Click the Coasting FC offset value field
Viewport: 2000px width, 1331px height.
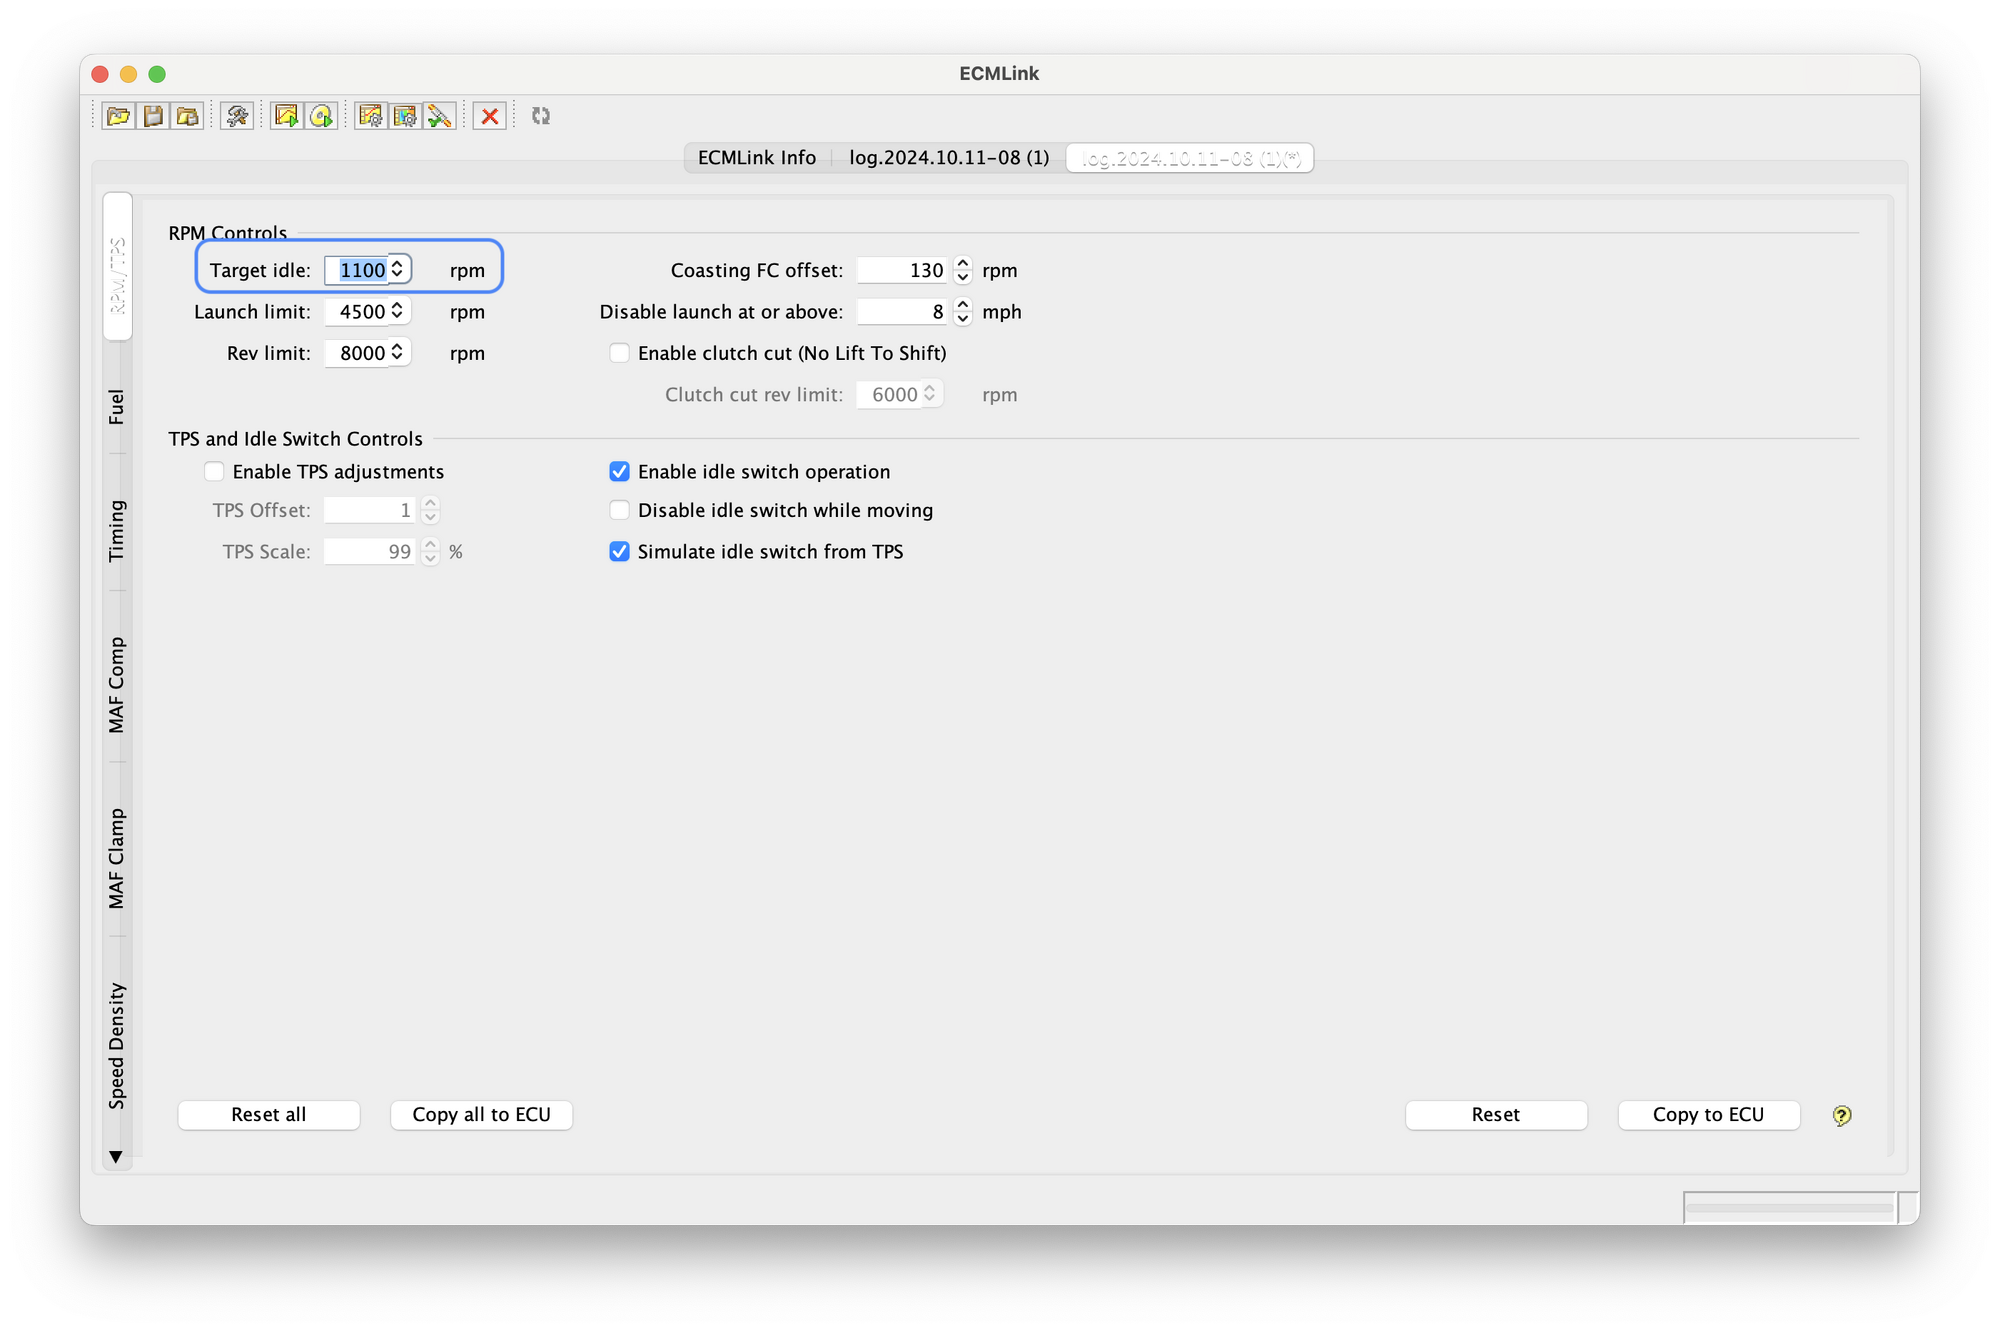(x=903, y=270)
